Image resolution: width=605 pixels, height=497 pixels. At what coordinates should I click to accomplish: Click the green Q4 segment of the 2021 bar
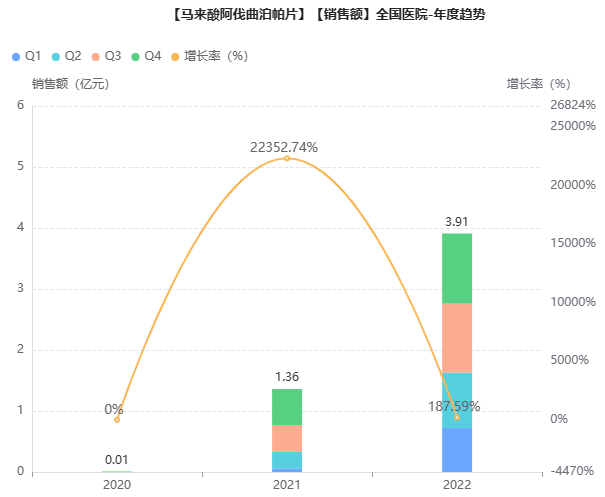click(x=287, y=407)
